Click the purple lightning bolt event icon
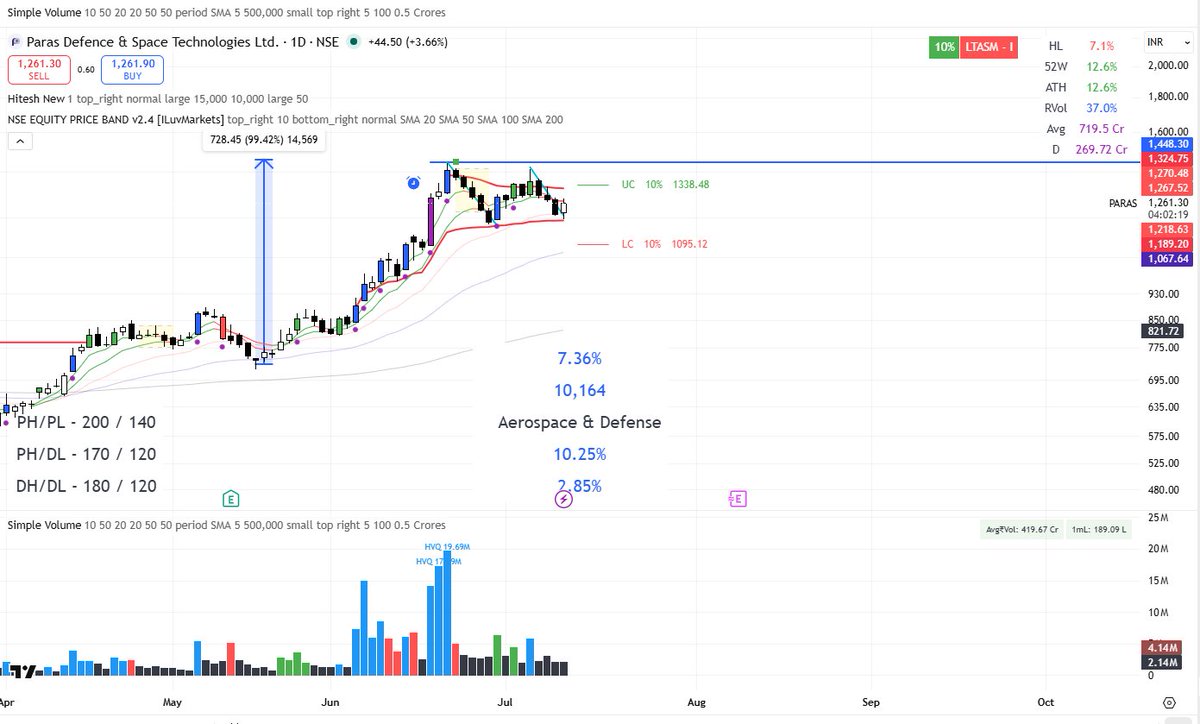Viewport: 1200px width, 724px height. [563, 498]
